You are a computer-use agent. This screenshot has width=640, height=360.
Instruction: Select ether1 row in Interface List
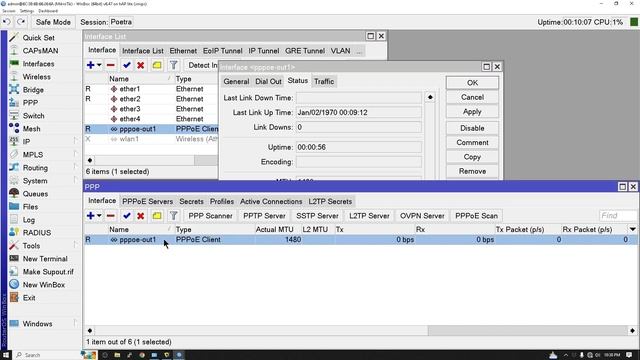click(152, 89)
